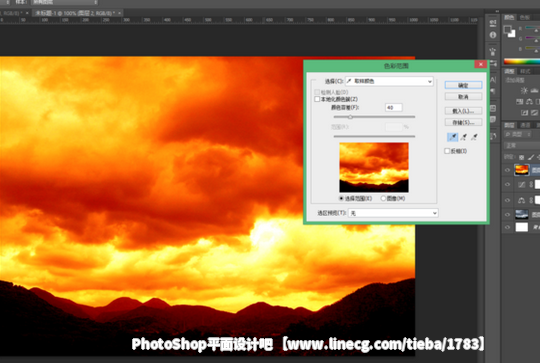Hide the Color Balance adjustment layer eye
Screen dimensions: 540x363
coord(507,200)
